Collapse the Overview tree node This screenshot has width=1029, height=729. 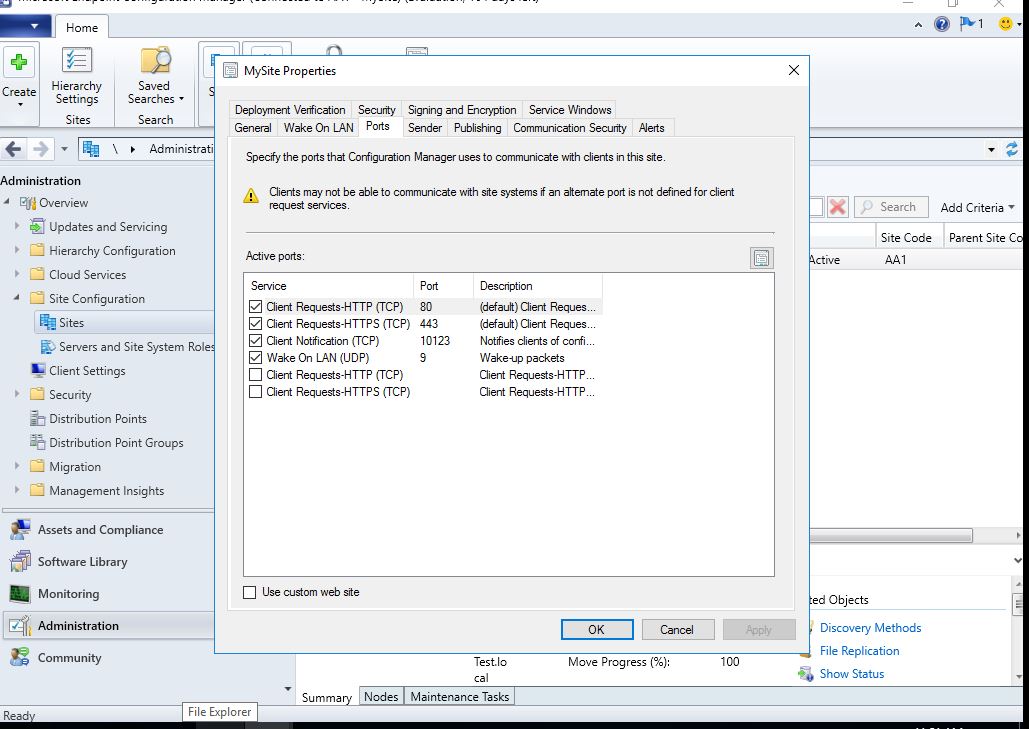pyautogui.click(x=7, y=201)
